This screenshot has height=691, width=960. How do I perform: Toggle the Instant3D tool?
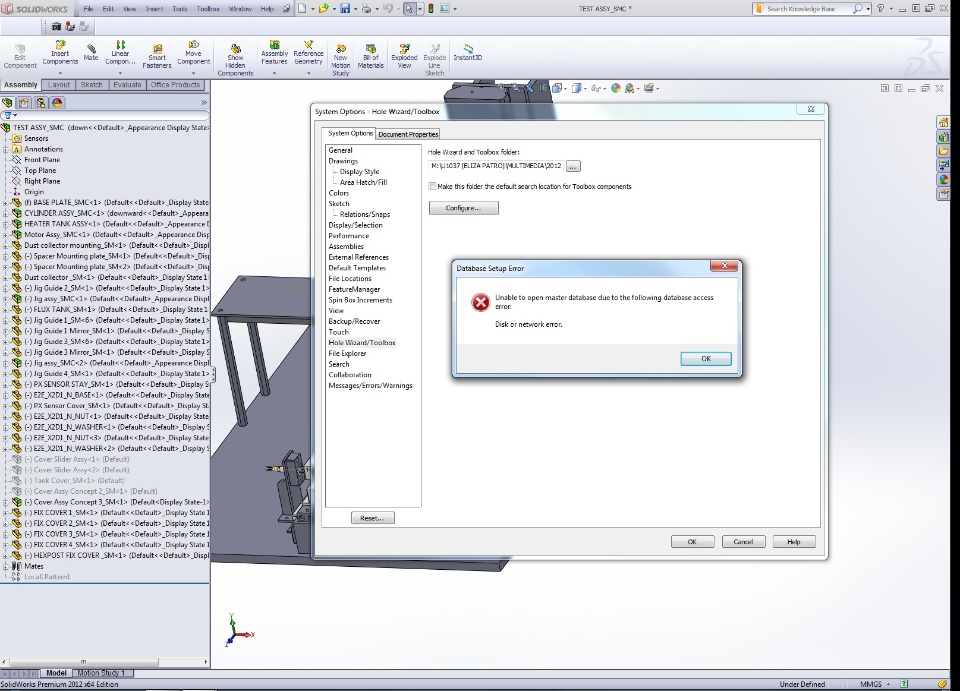pyautogui.click(x=468, y=53)
